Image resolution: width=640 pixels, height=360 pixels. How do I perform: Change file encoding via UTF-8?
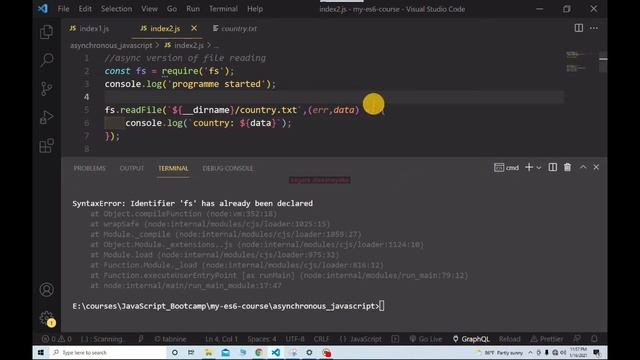[295, 339]
